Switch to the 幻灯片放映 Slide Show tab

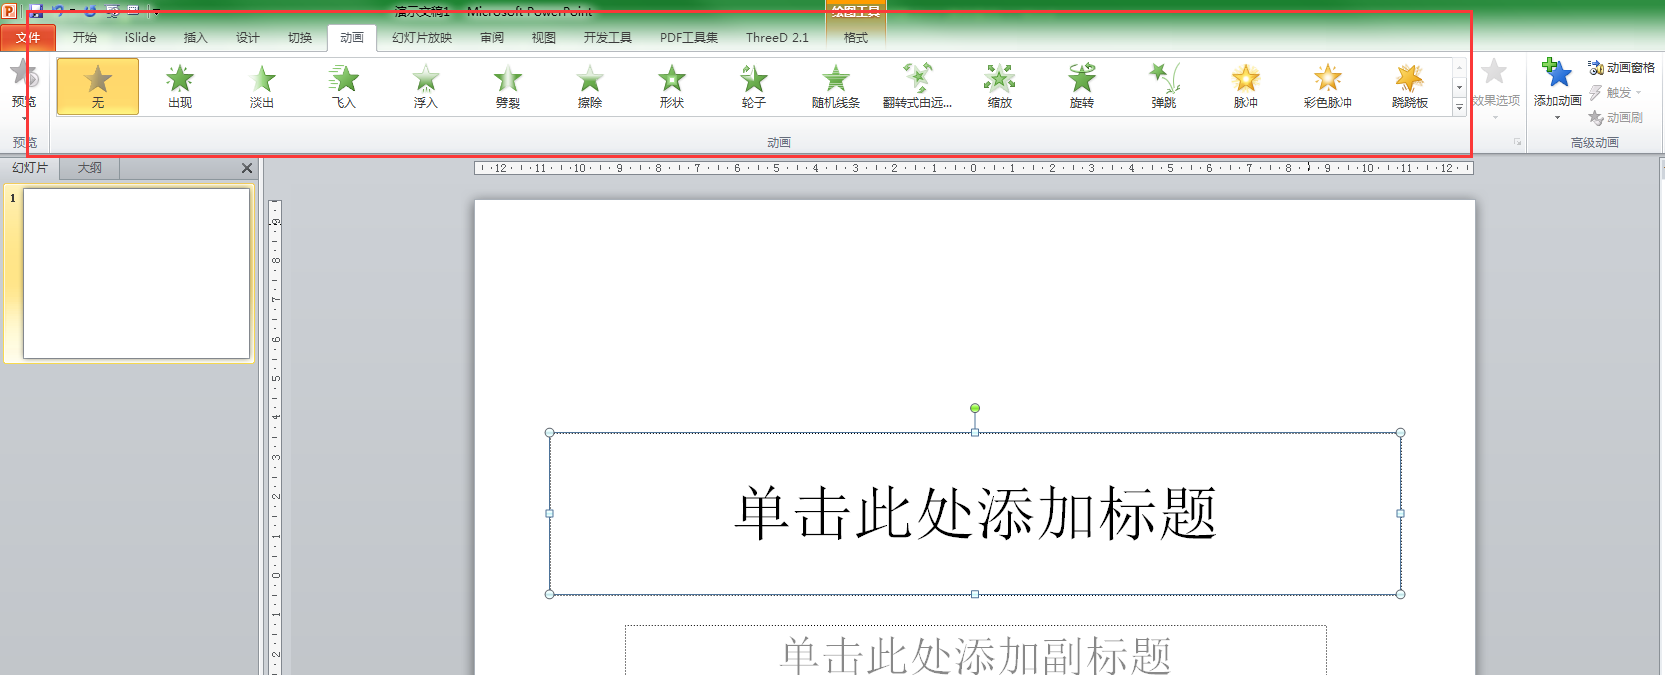click(422, 38)
